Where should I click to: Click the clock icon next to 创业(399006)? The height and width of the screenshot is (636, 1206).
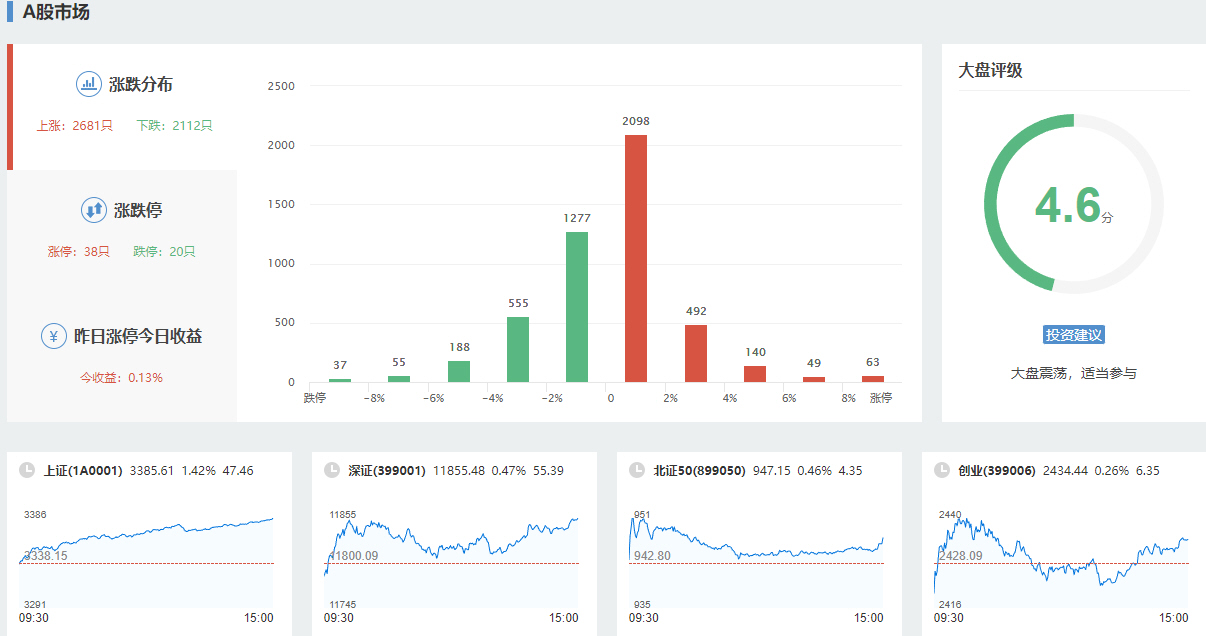[942, 470]
